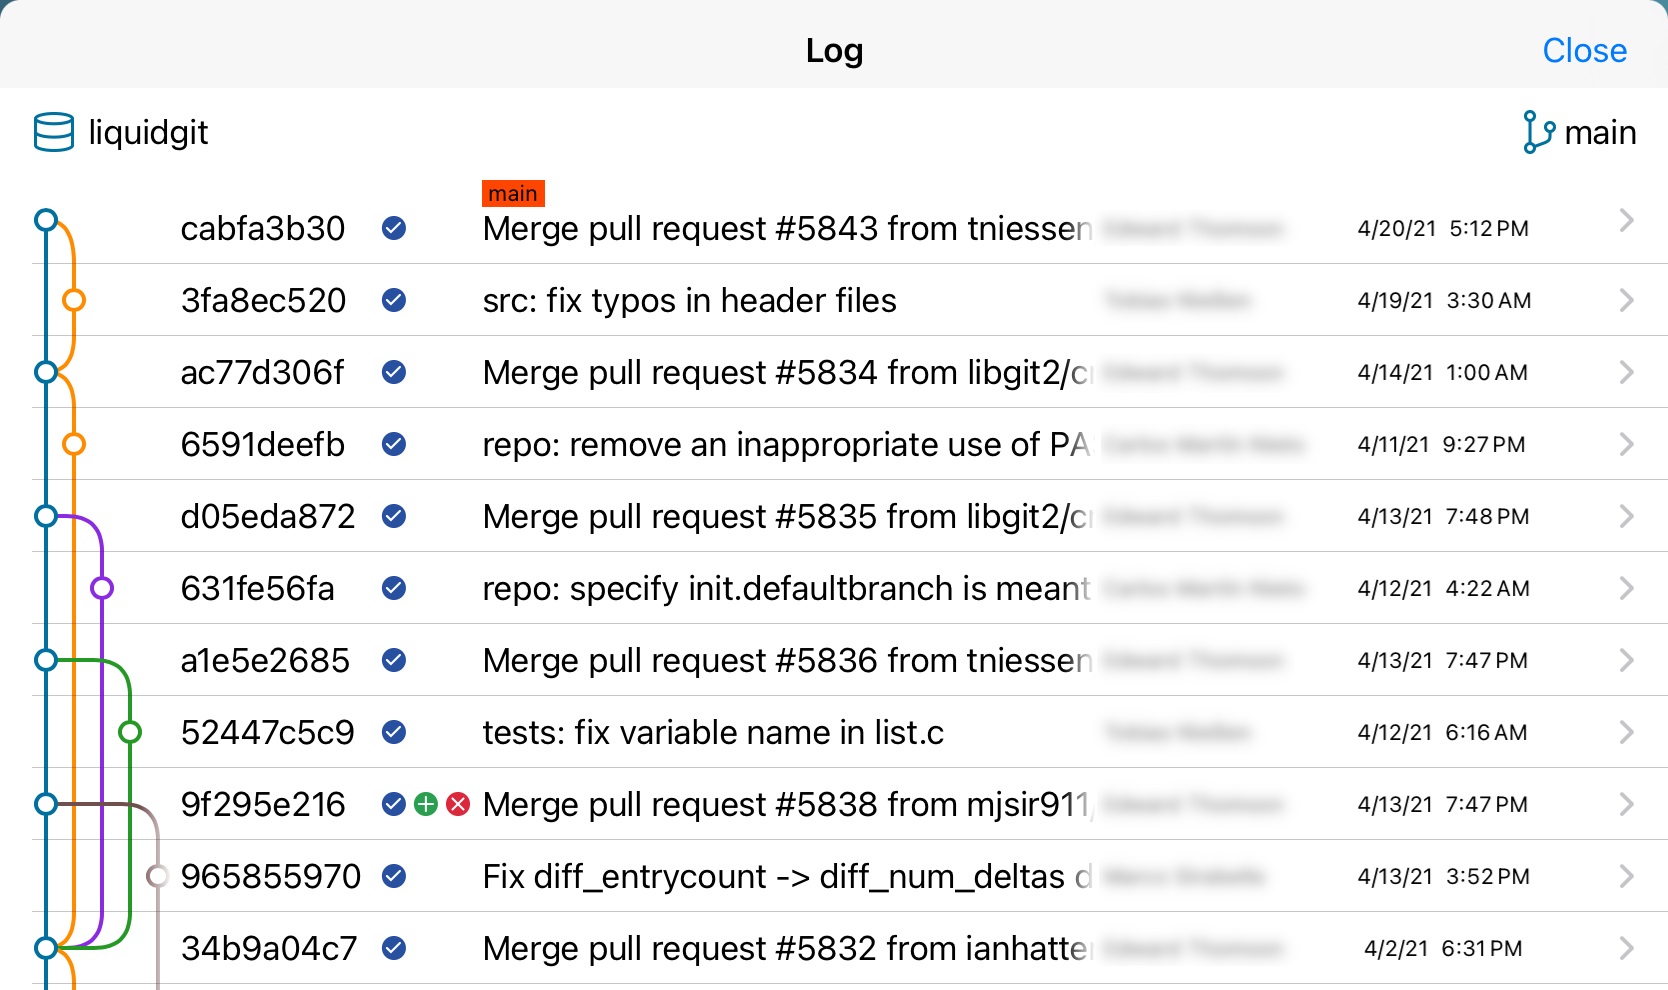Click the liquidgit repository database icon
This screenshot has width=1668, height=990.
pos(54,132)
